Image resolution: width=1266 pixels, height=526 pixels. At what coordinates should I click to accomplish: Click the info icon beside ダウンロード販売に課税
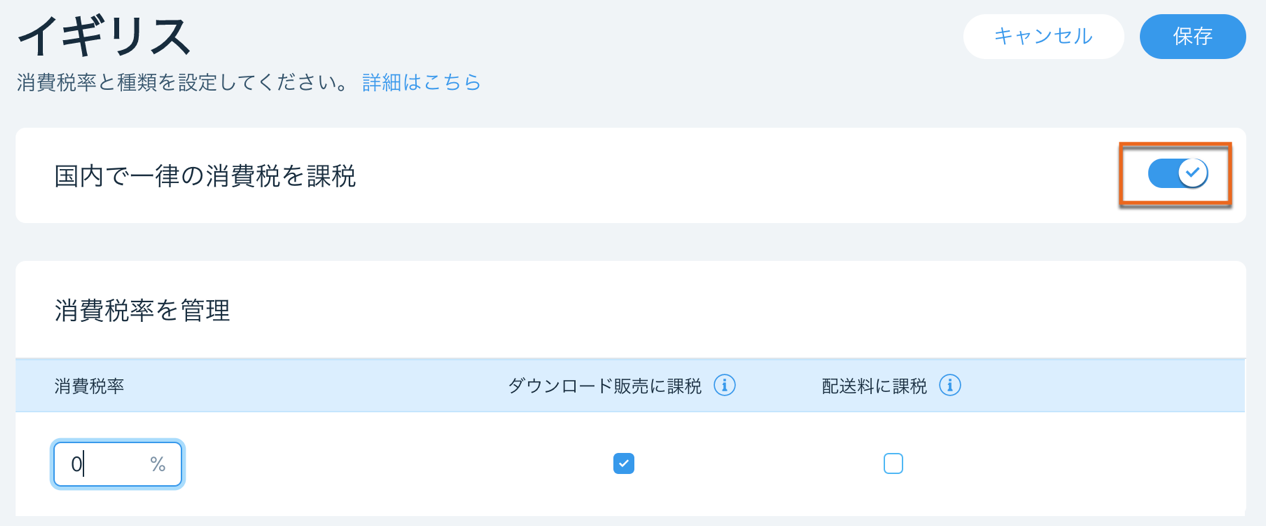725,385
